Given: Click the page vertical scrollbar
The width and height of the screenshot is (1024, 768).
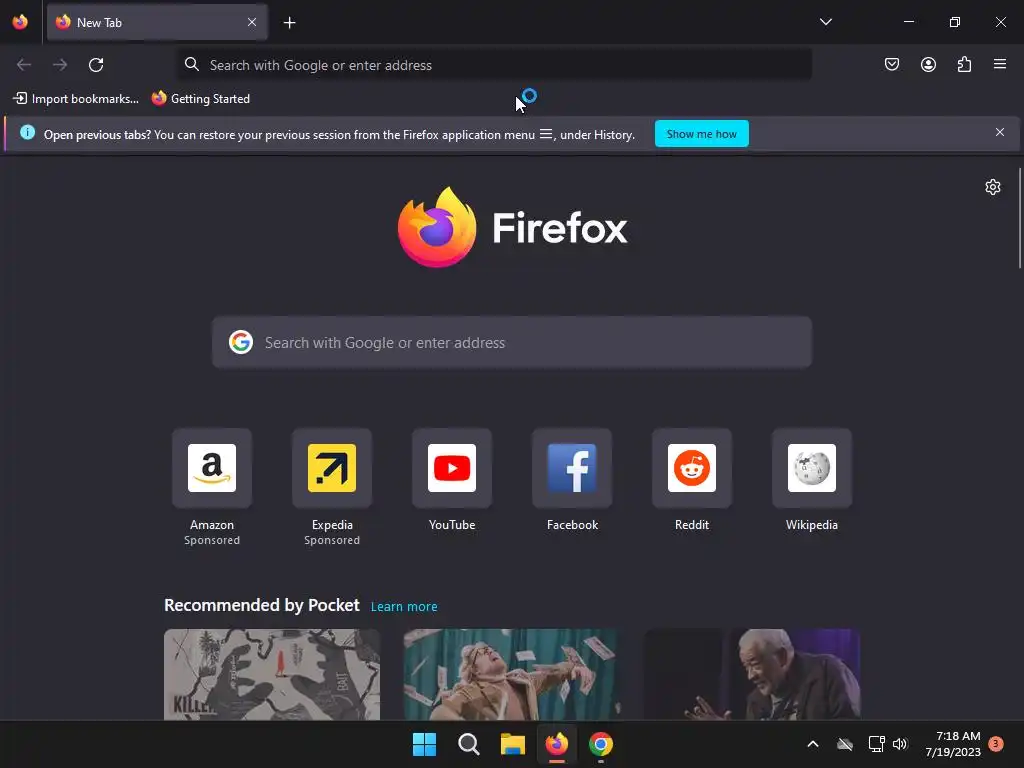Looking at the screenshot, I should (1019, 218).
